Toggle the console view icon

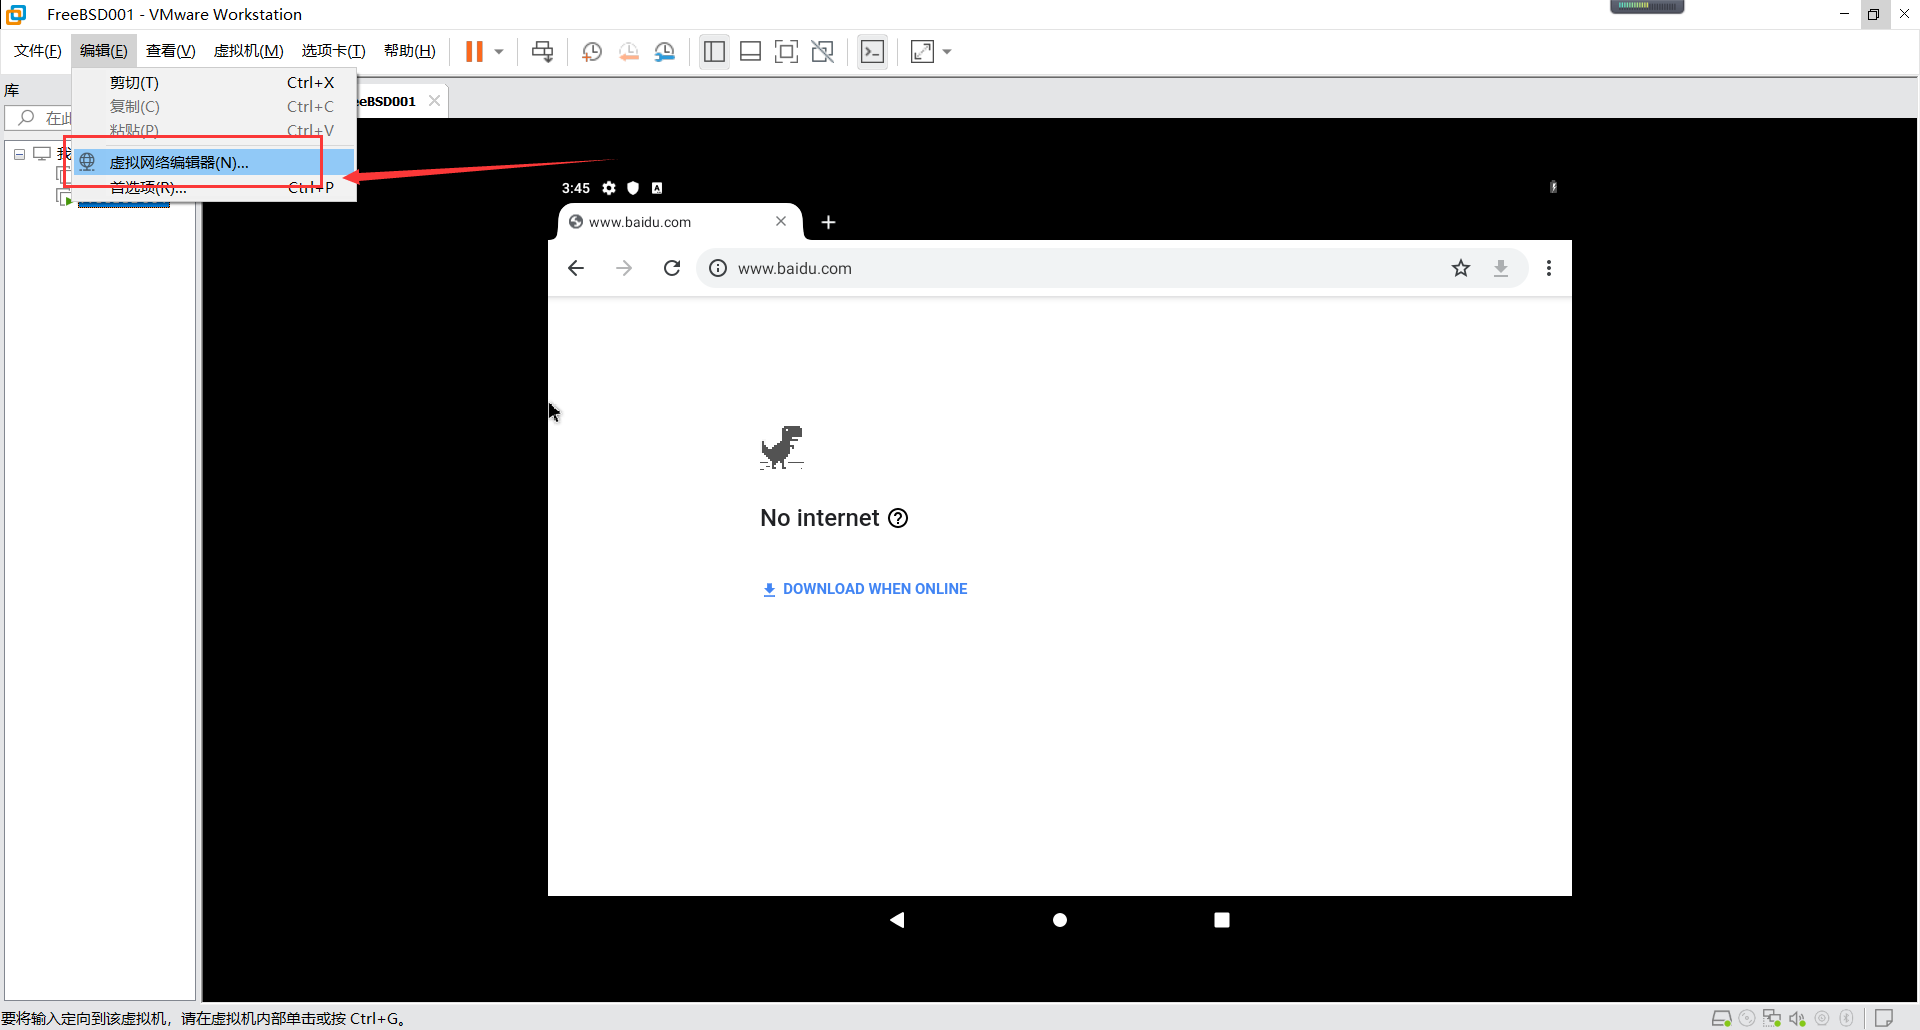872,52
